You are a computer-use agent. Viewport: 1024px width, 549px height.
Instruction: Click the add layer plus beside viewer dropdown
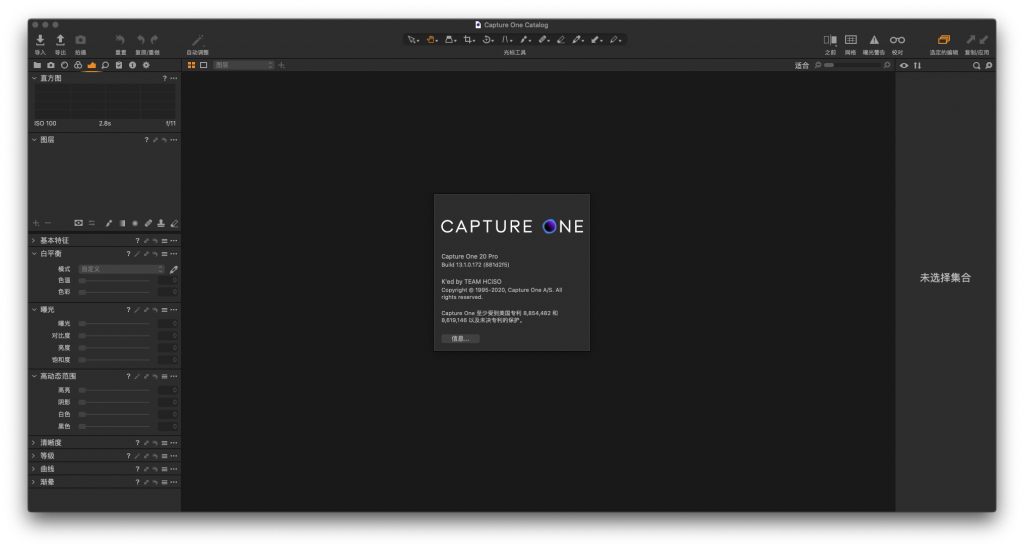tap(281, 65)
